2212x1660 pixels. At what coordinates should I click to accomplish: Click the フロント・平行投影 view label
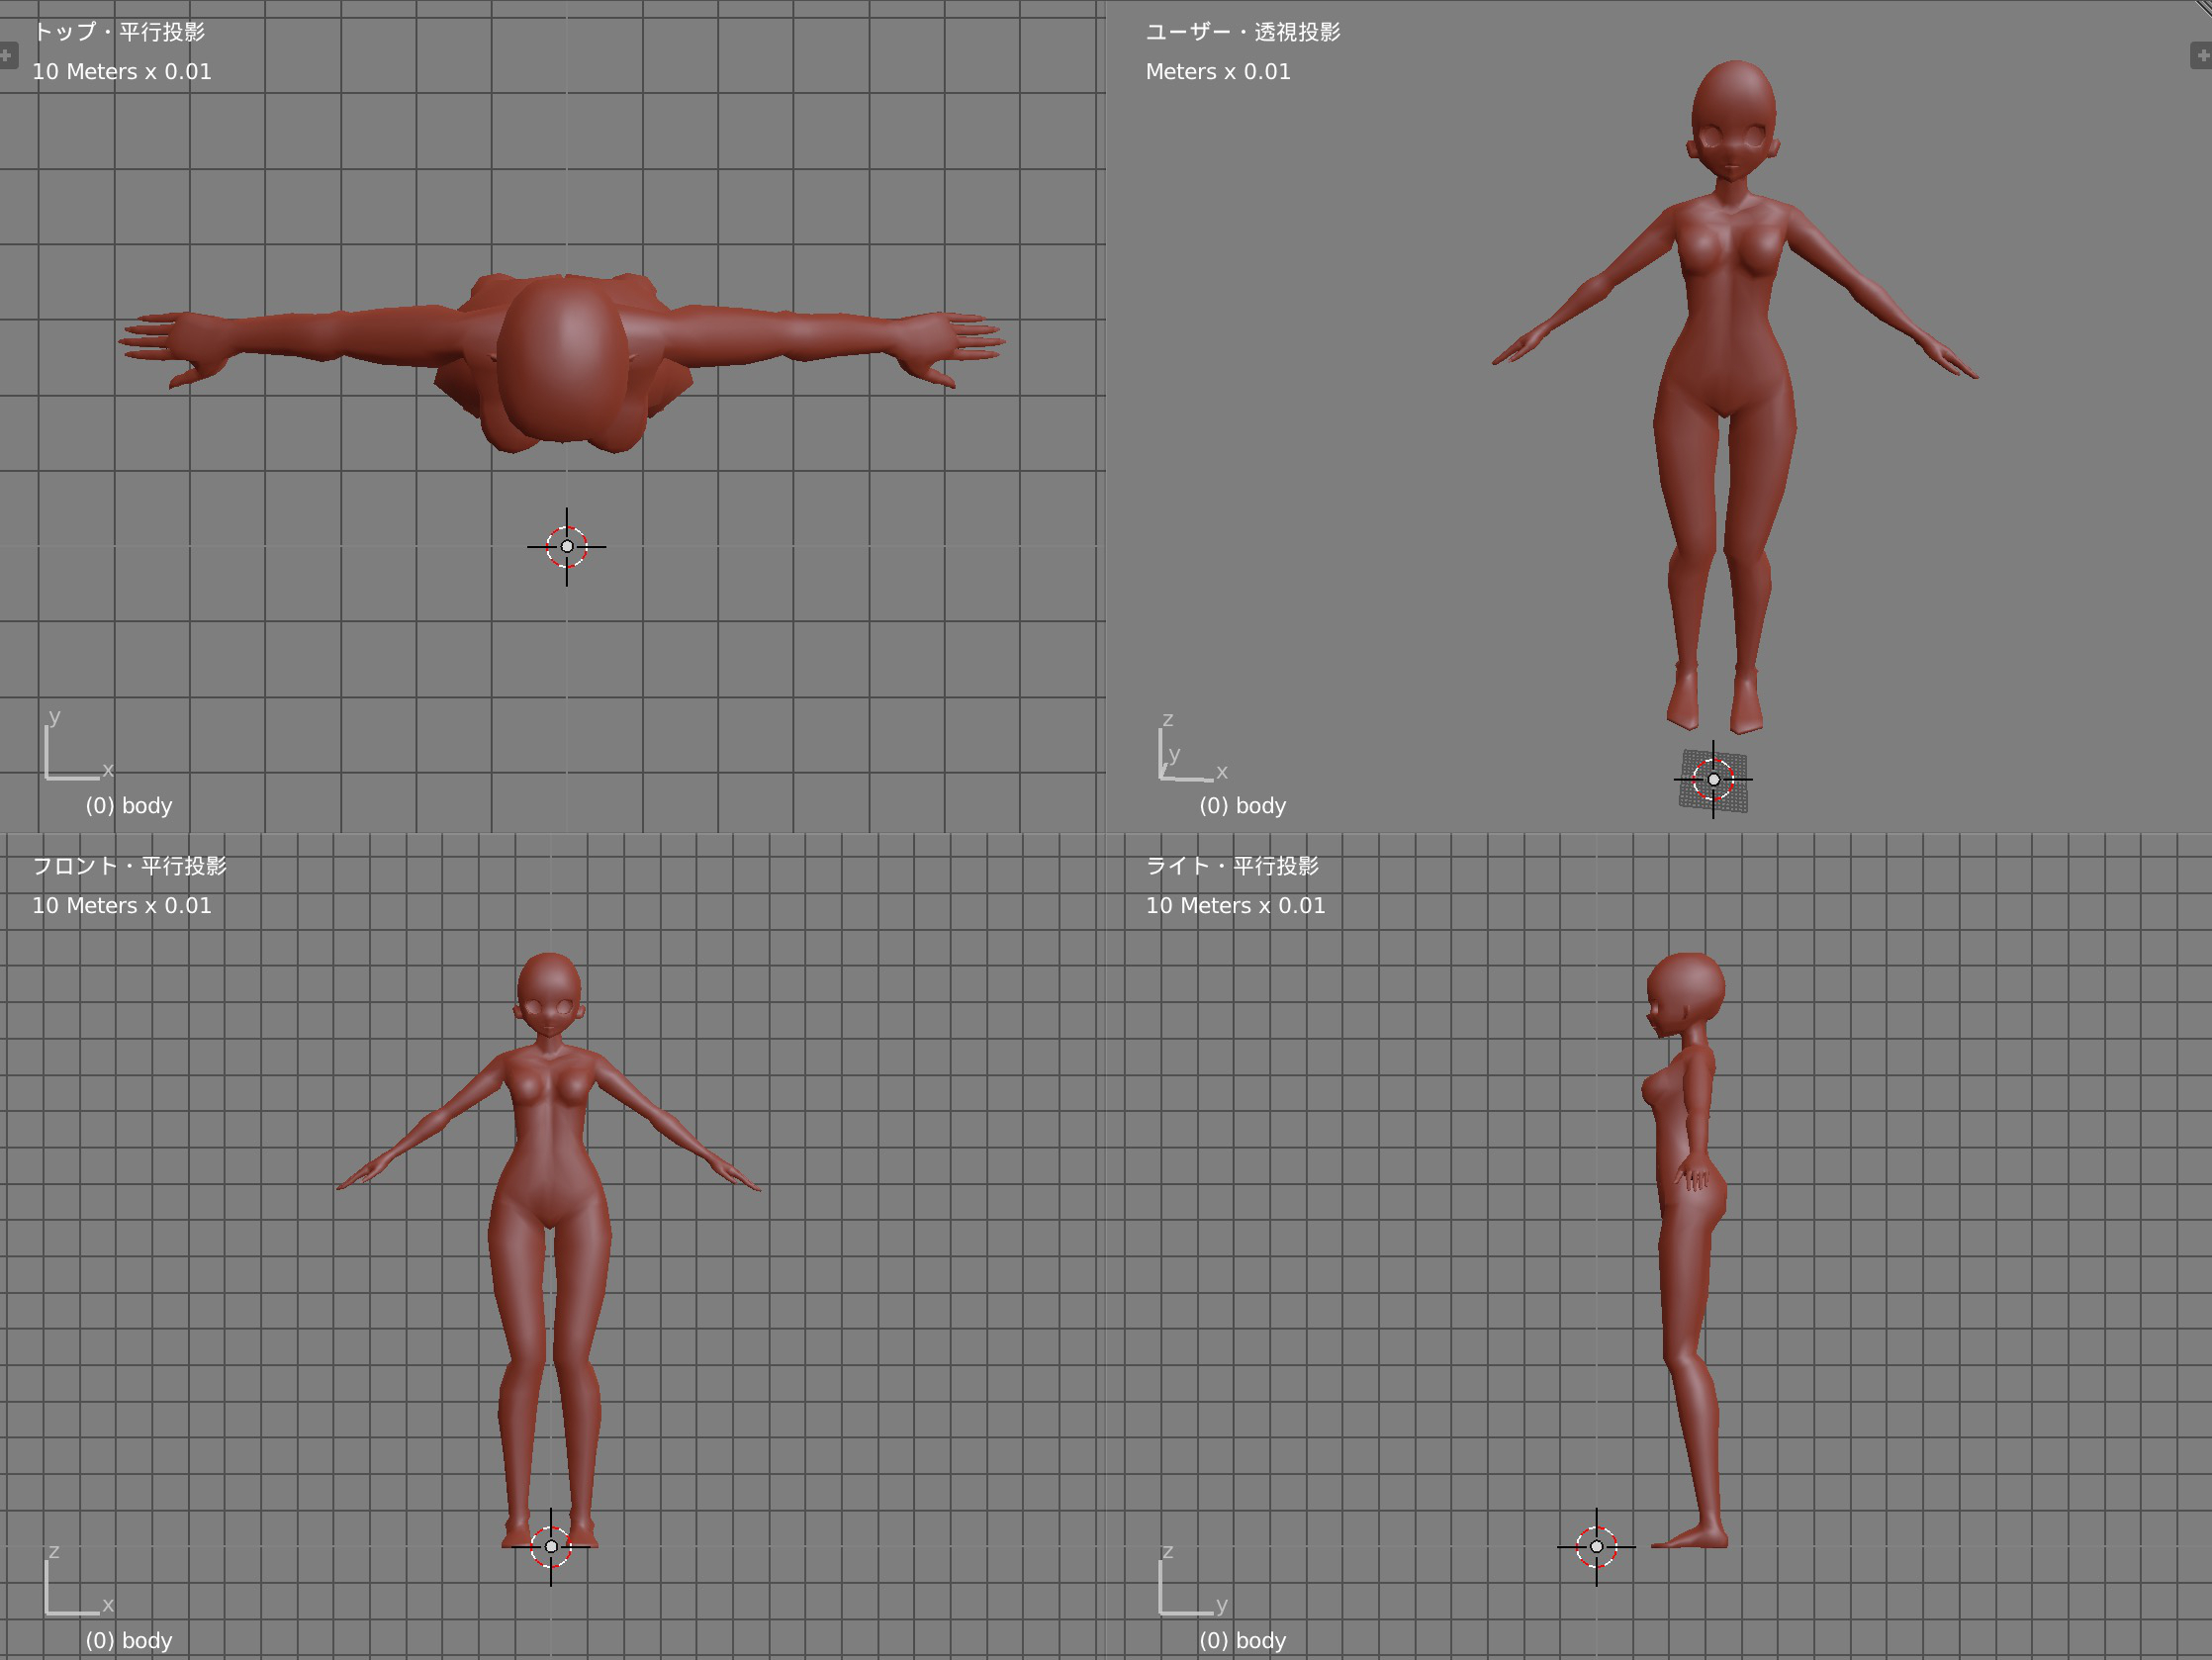pyautogui.click(x=130, y=866)
